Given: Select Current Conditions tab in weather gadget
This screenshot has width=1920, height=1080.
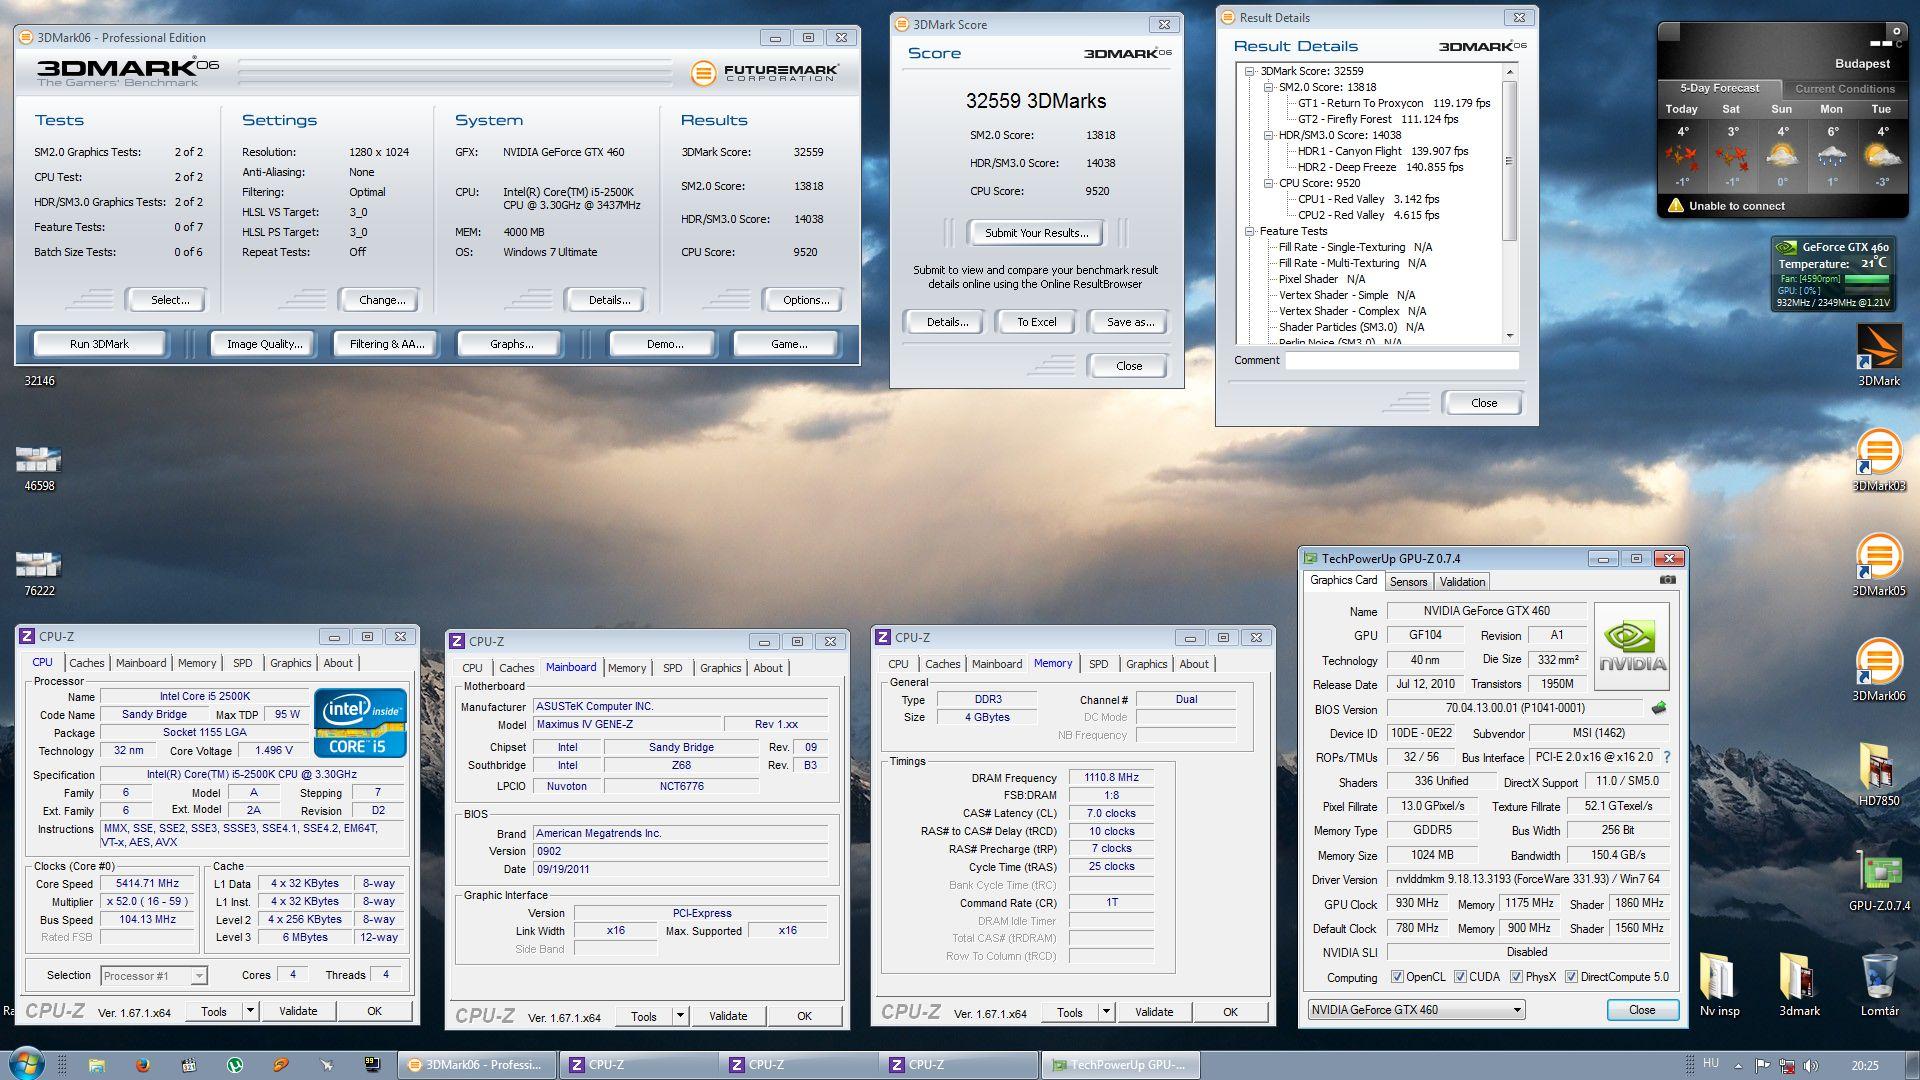Looking at the screenshot, I should (1844, 88).
